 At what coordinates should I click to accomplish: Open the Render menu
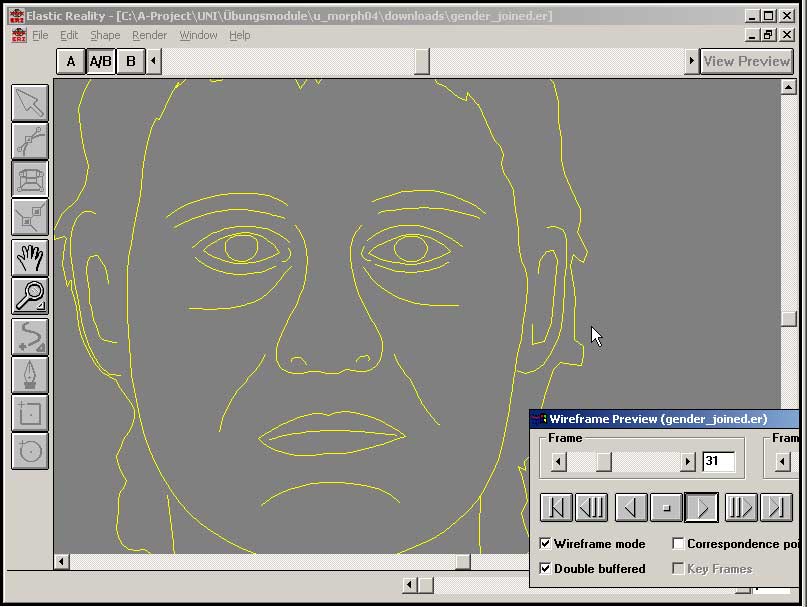tap(149, 35)
